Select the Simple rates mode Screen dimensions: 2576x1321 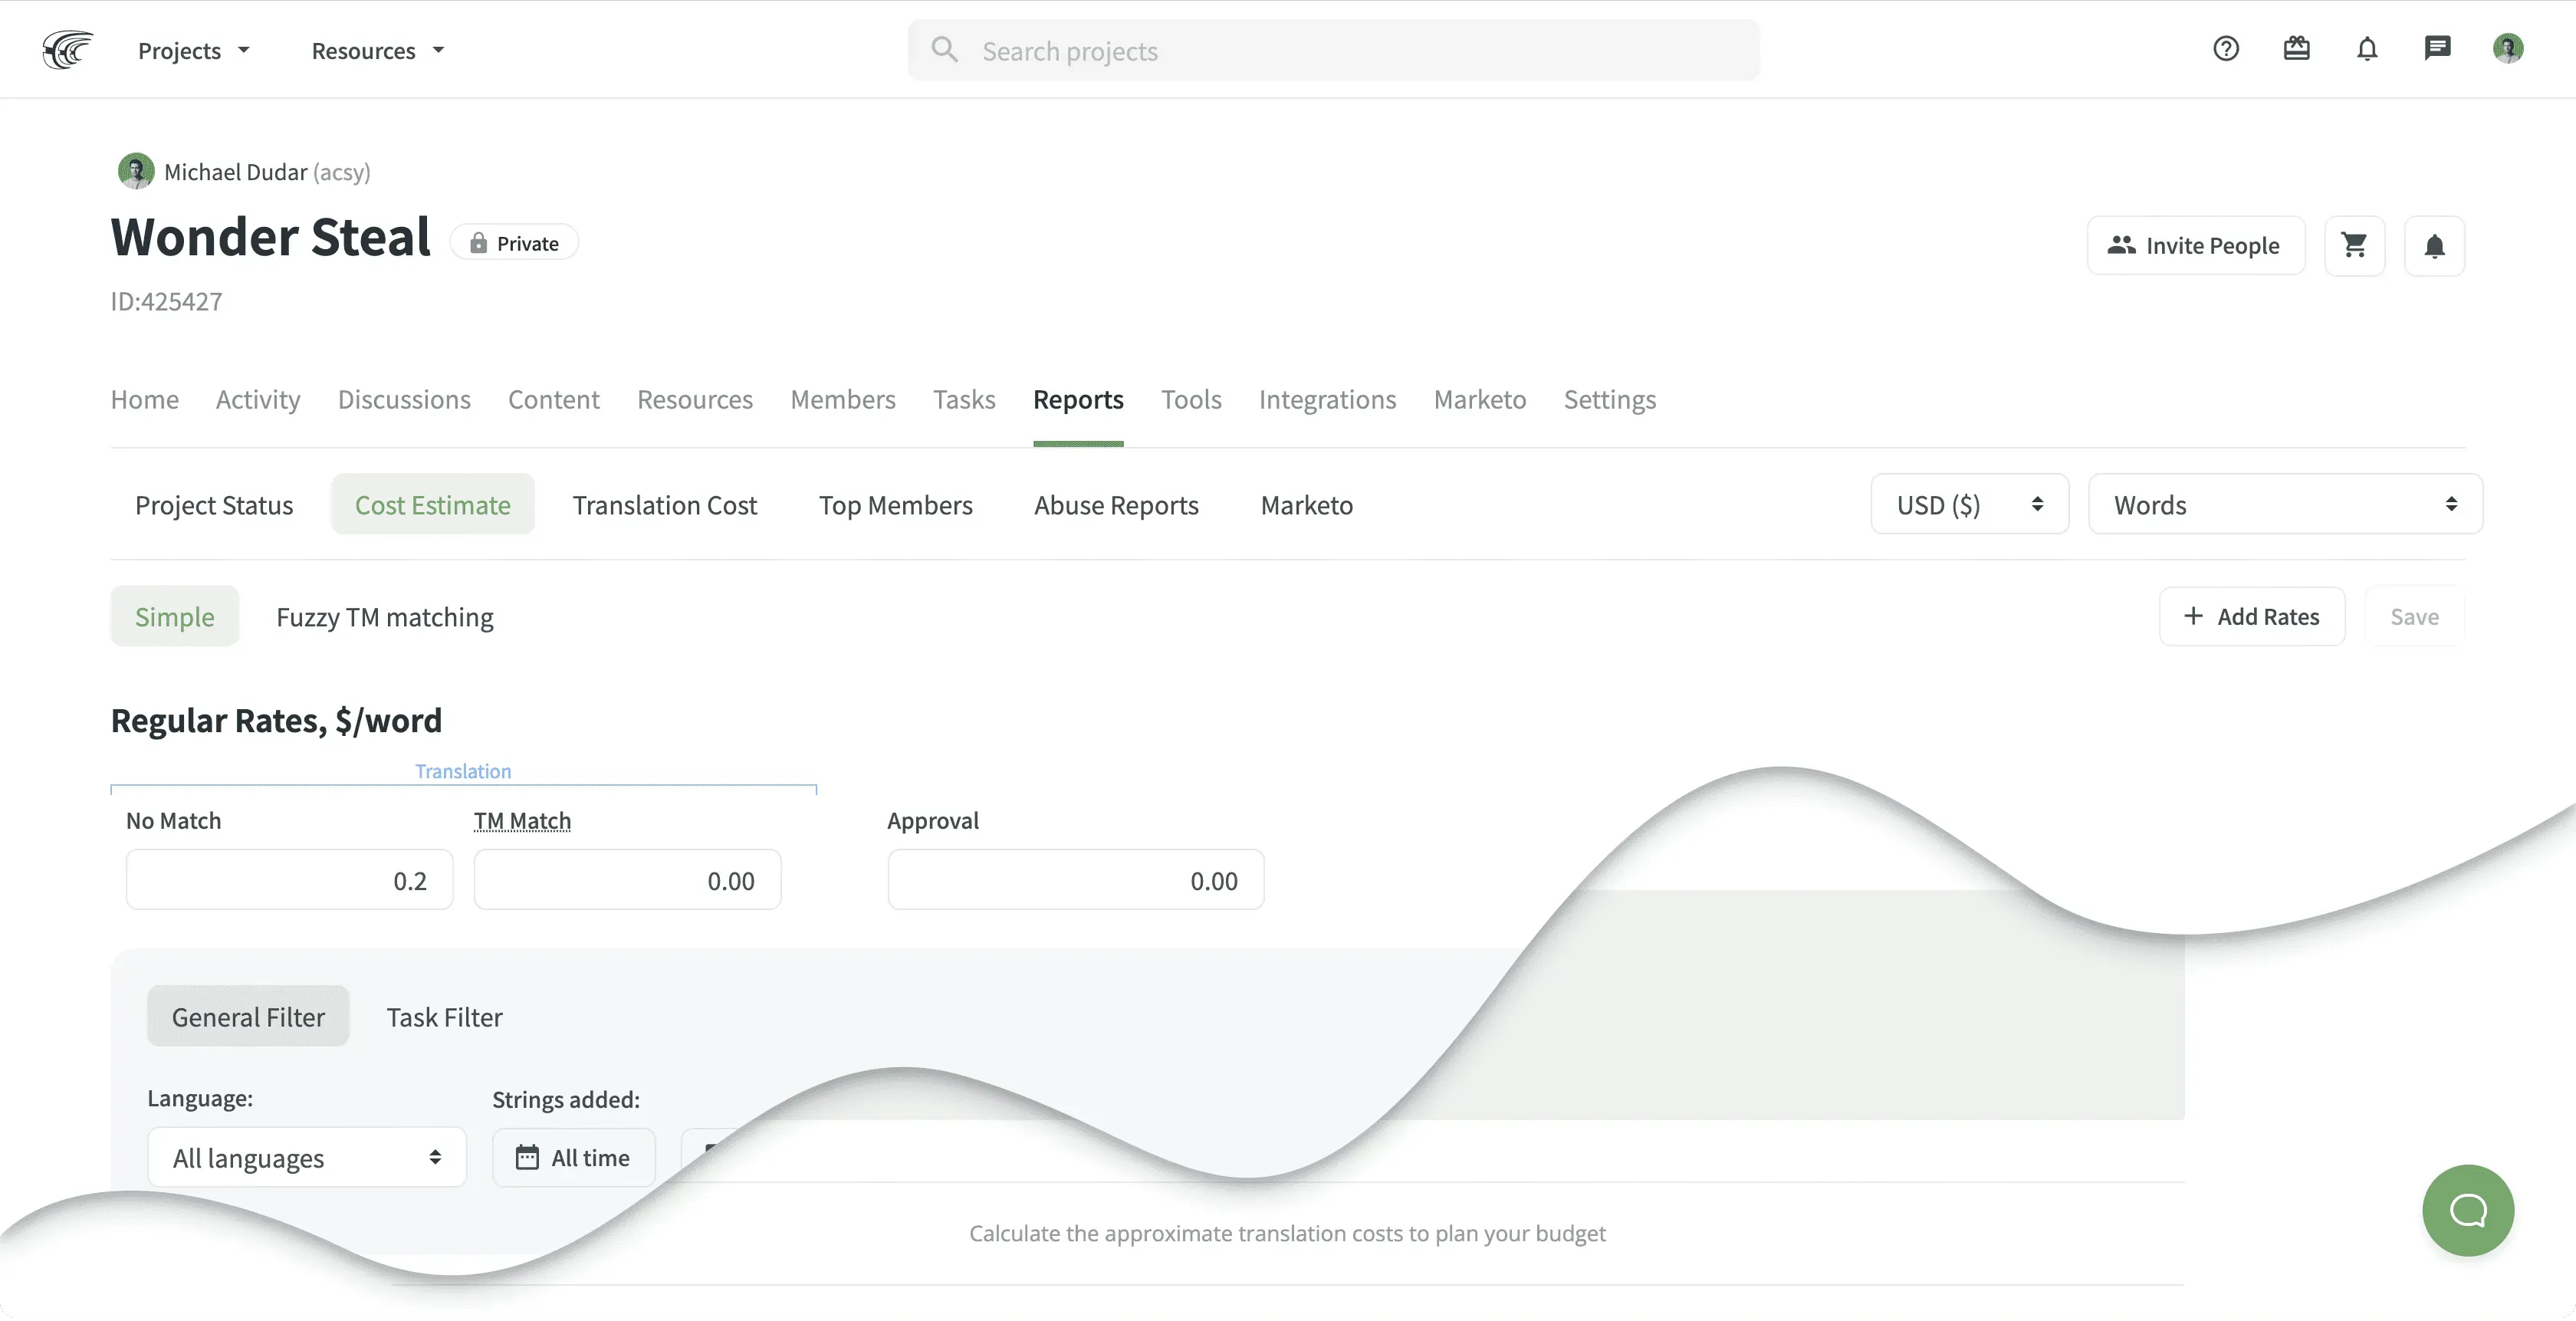click(x=174, y=616)
